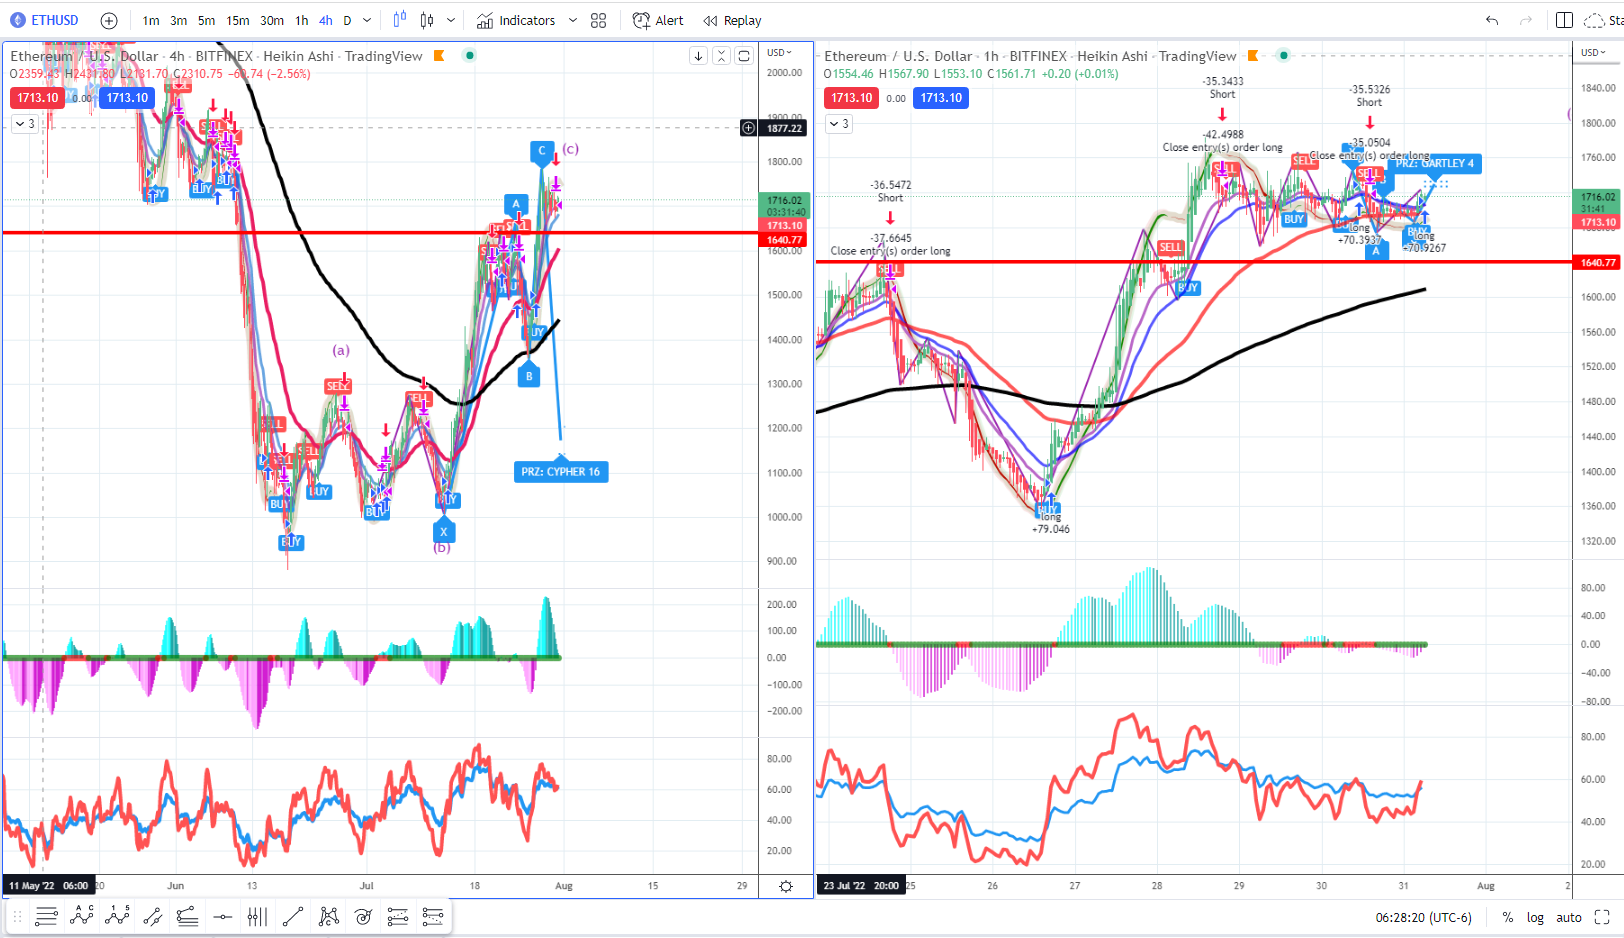Click the downward arrow button in 4h chart header

[698, 56]
